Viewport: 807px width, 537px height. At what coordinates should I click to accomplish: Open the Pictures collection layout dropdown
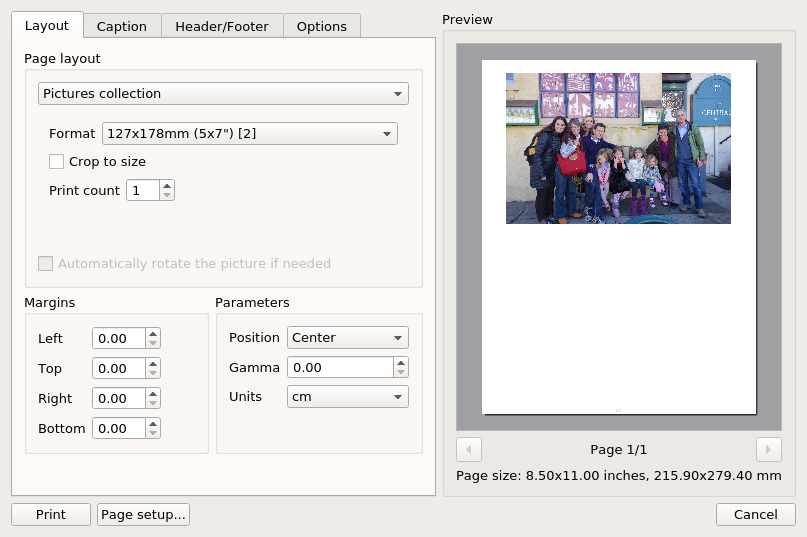[223, 94]
